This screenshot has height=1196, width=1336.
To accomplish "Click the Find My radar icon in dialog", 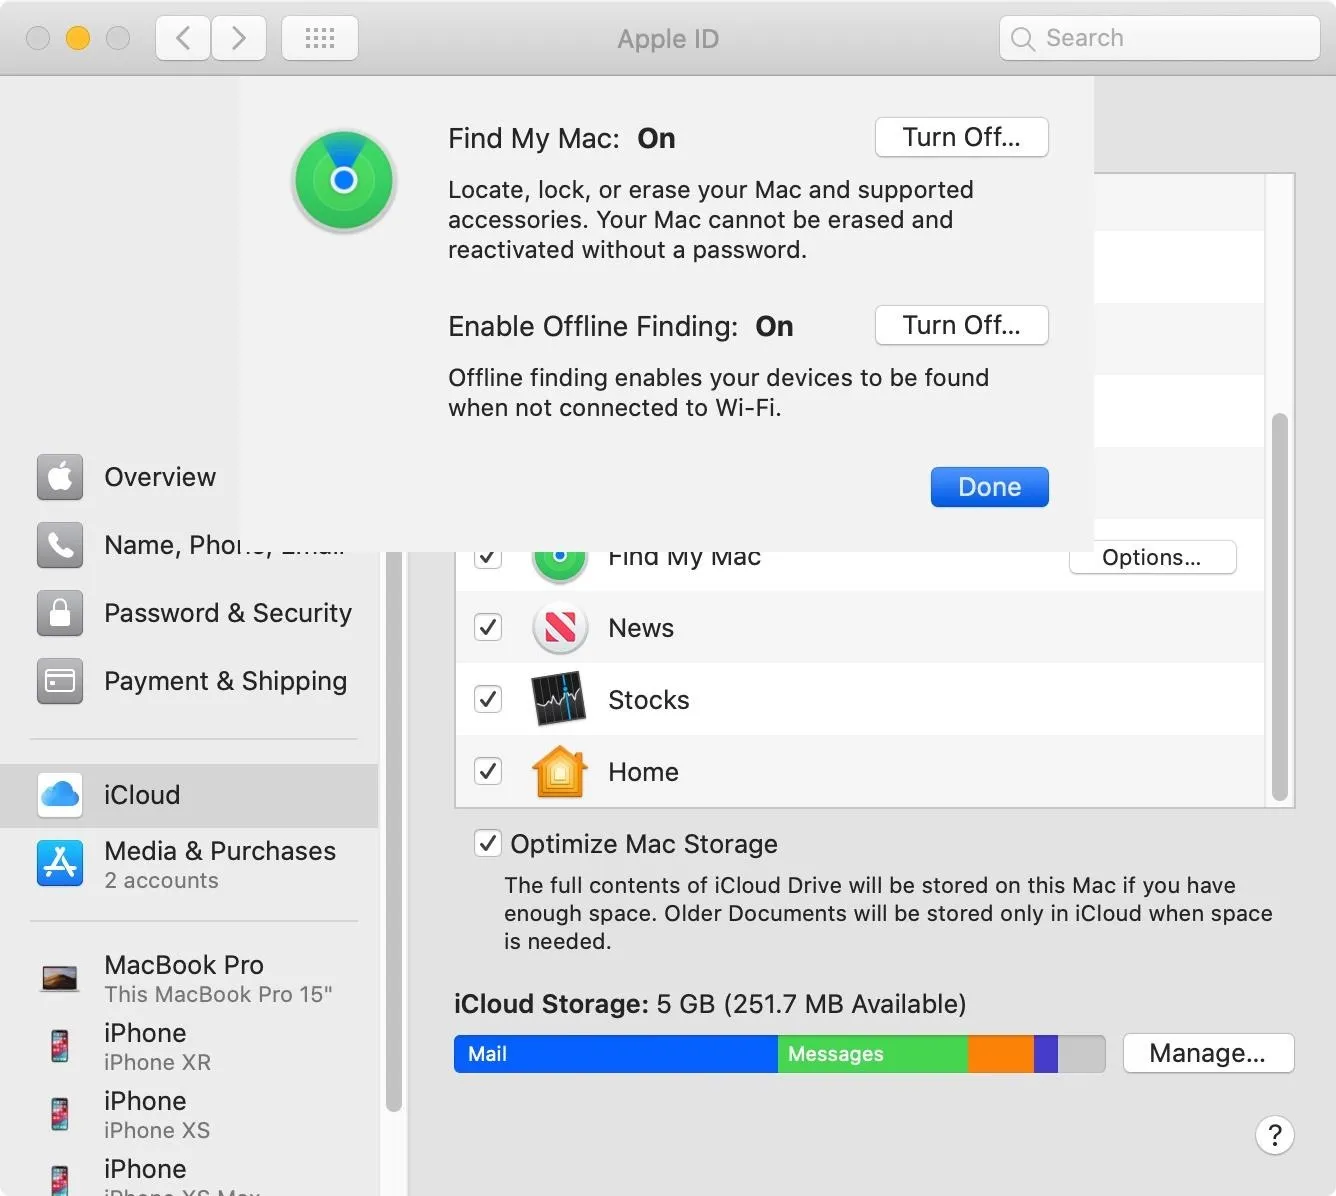I will click(x=344, y=181).
